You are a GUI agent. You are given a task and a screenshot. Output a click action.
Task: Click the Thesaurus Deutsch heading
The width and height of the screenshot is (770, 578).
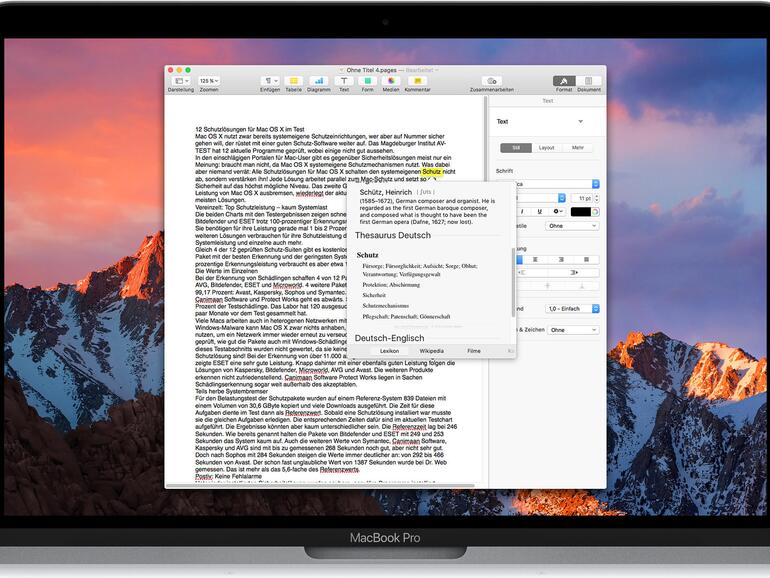tap(393, 235)
